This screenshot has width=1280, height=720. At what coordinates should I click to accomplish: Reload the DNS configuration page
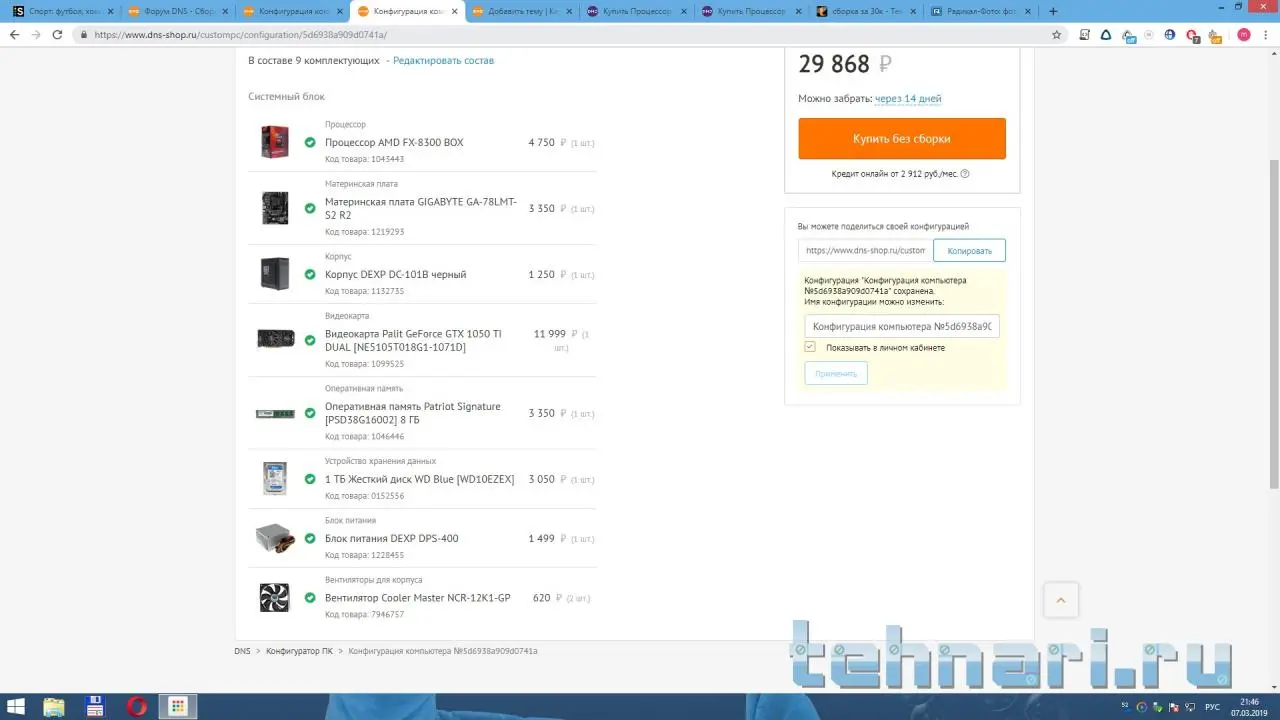[57, 34]
